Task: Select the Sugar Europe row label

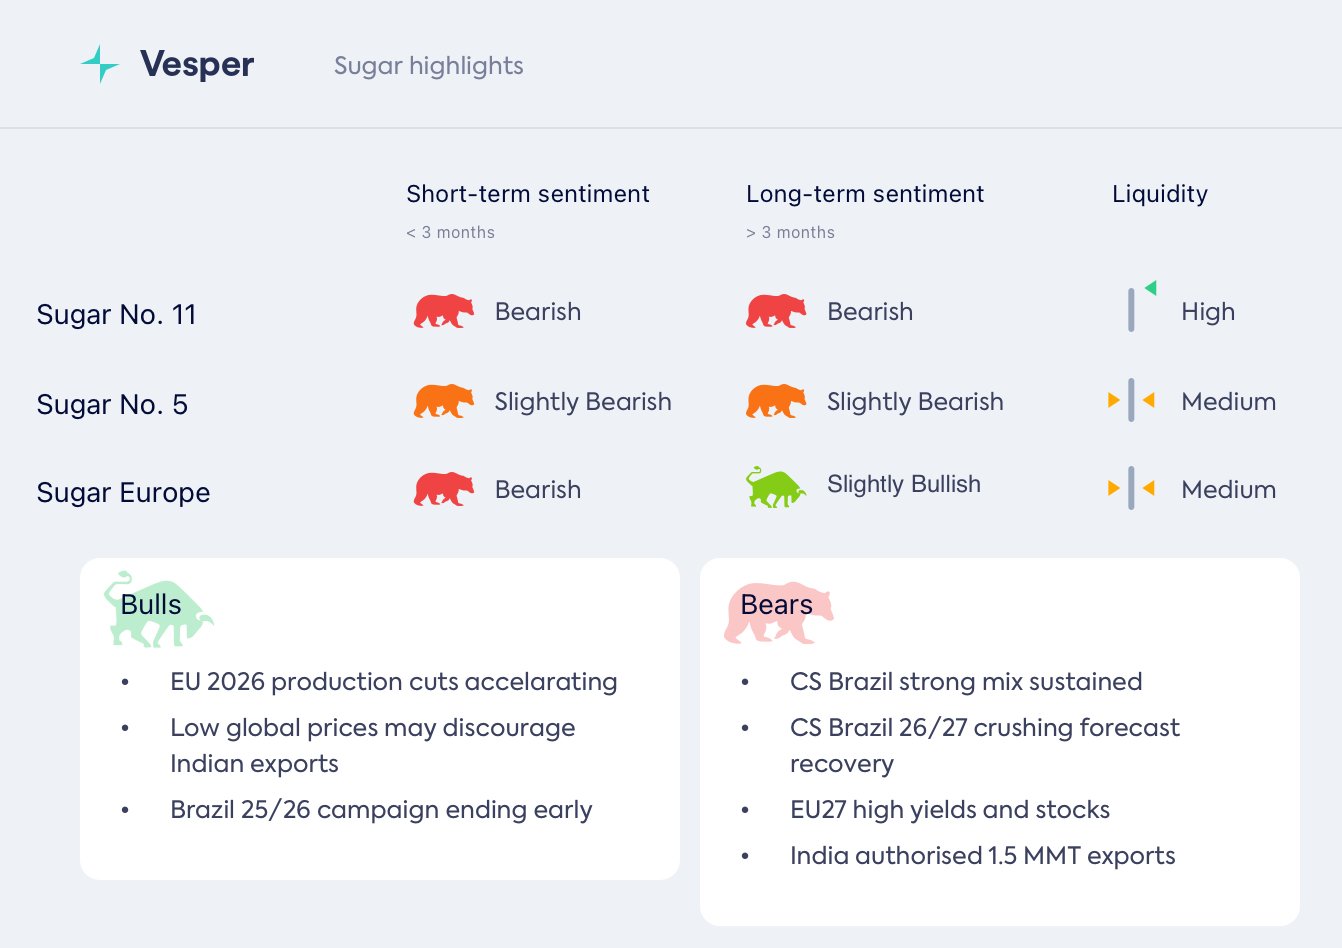Action: [123, 493]
